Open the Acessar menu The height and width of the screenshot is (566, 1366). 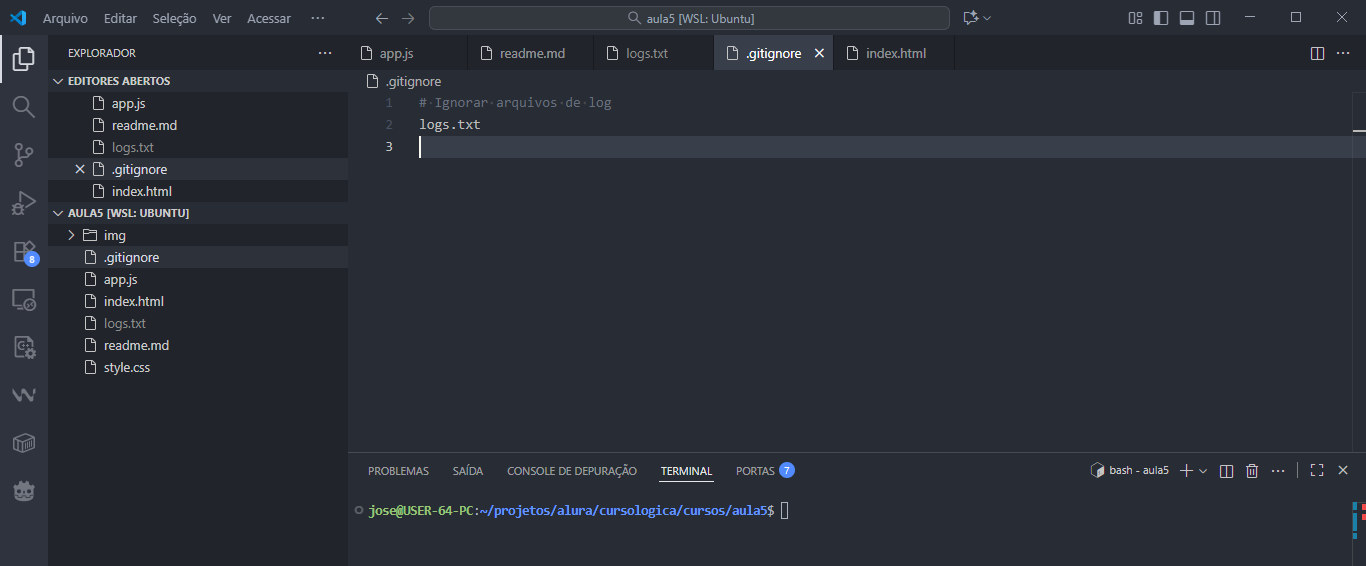tap(269, 18)
